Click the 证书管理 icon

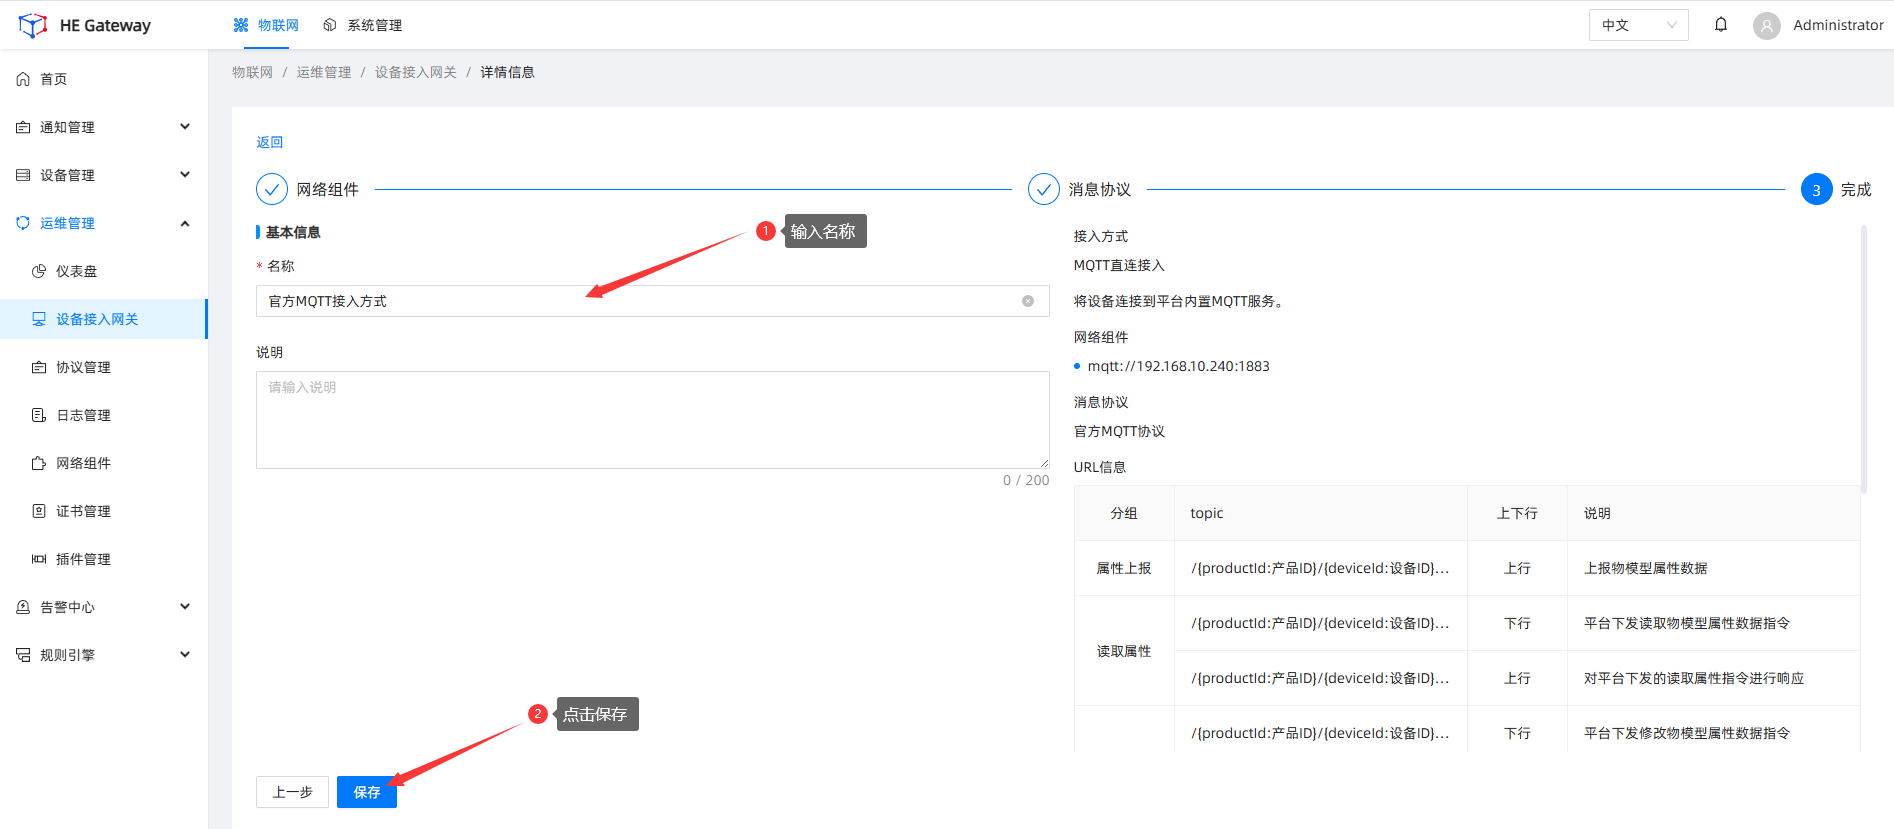(39, 511)
